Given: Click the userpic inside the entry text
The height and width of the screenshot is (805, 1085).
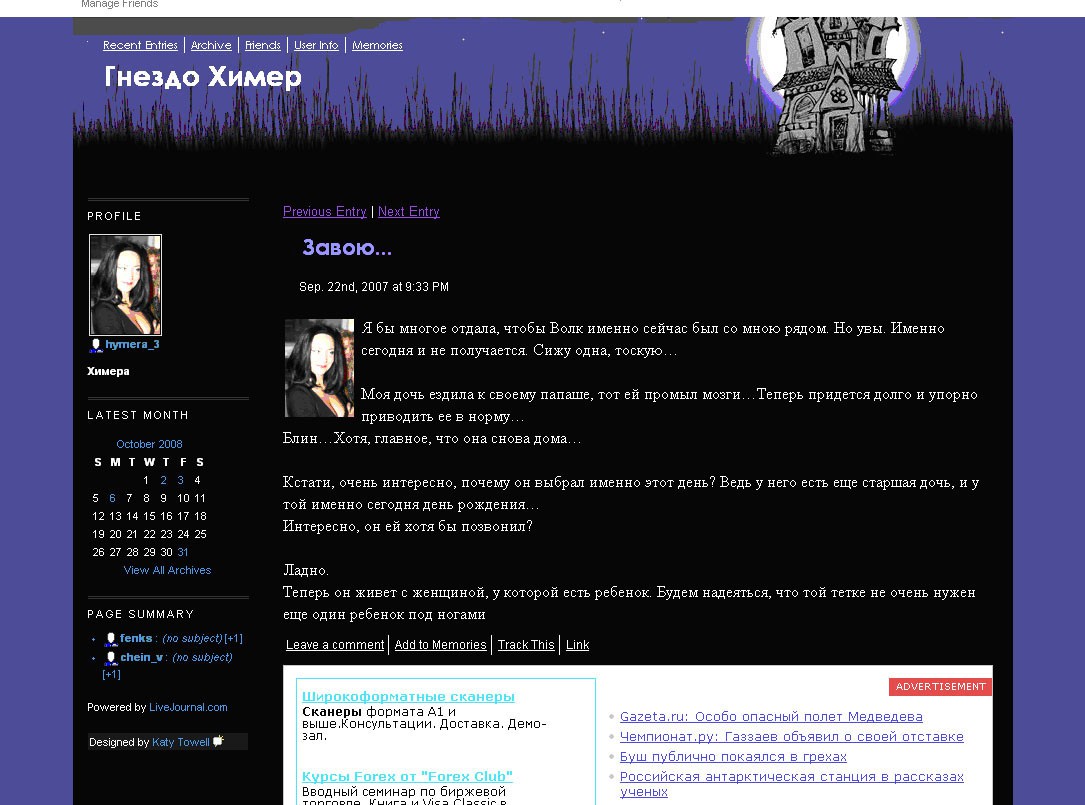Looking at the screenshot, I should coord(319,368).
